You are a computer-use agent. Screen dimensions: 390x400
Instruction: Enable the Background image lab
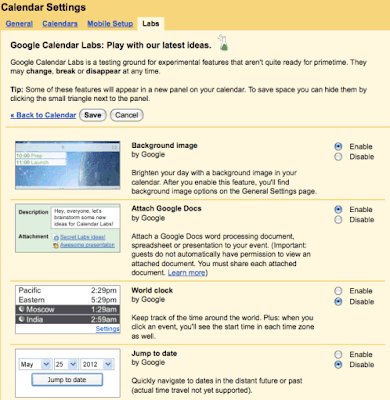point(338,146)
